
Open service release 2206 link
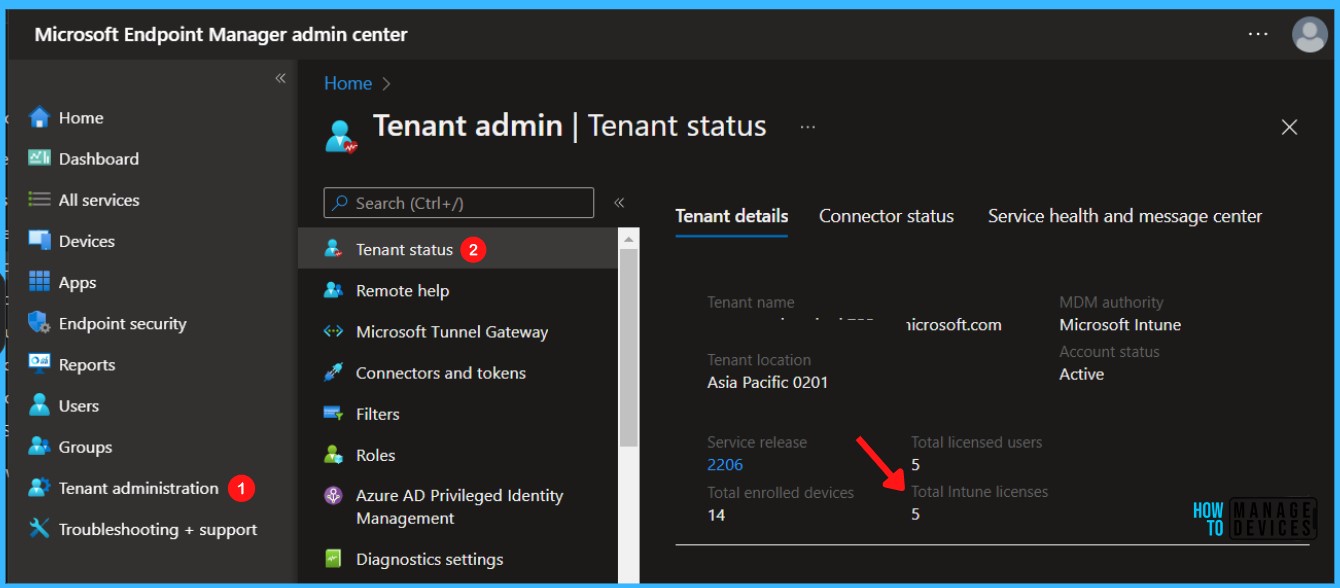click(x=725, y=464)
